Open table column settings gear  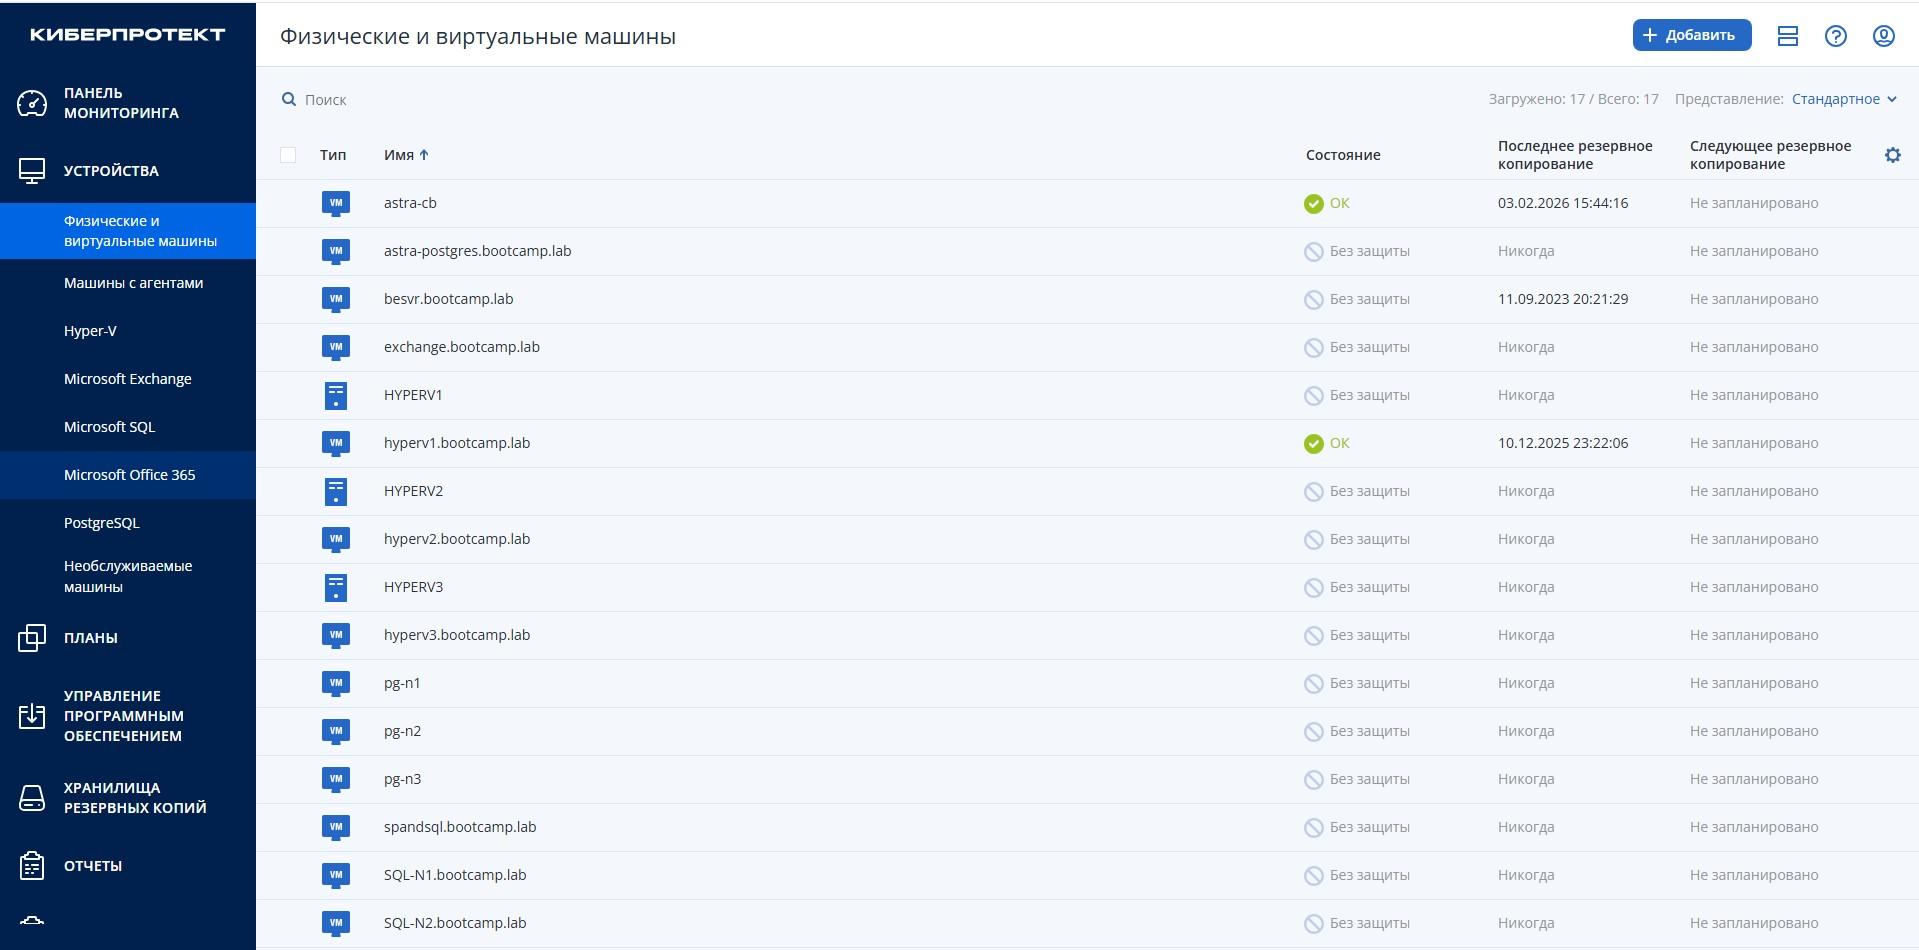coord(1892,155)
